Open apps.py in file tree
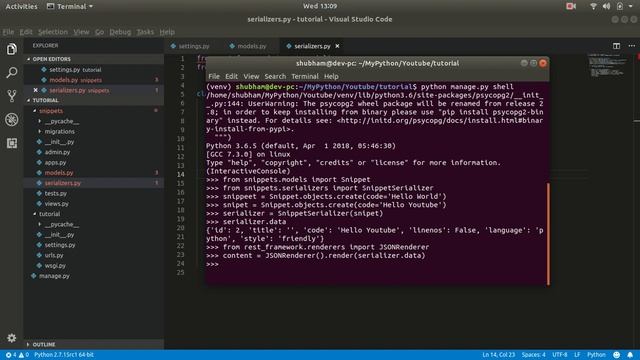The width and height of the screenshot is (640, 360). [x=55, y=162]
